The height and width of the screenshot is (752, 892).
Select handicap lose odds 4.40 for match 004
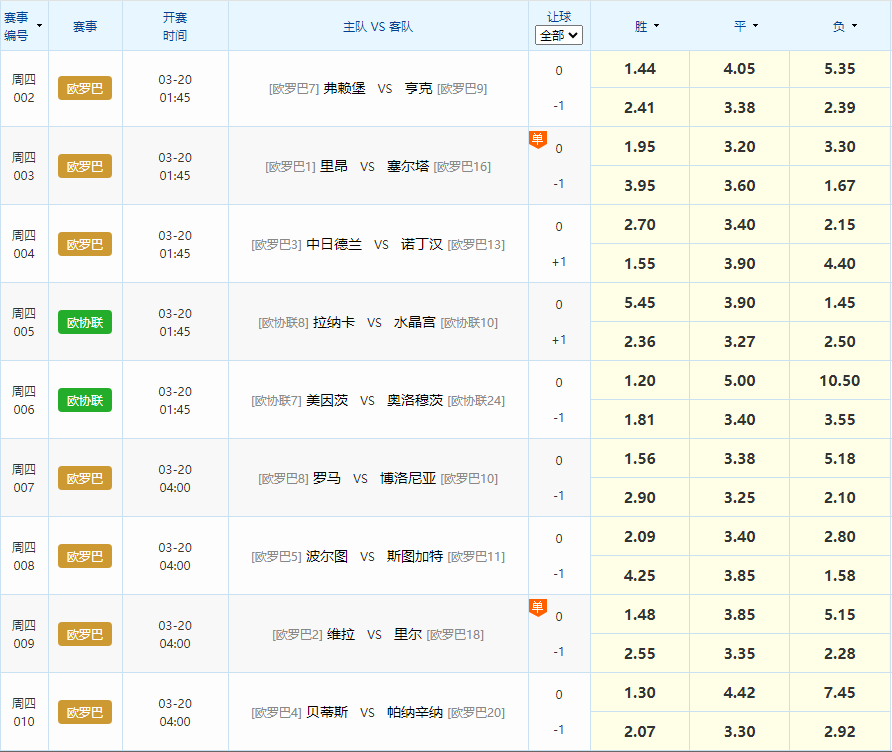point(840,263)
